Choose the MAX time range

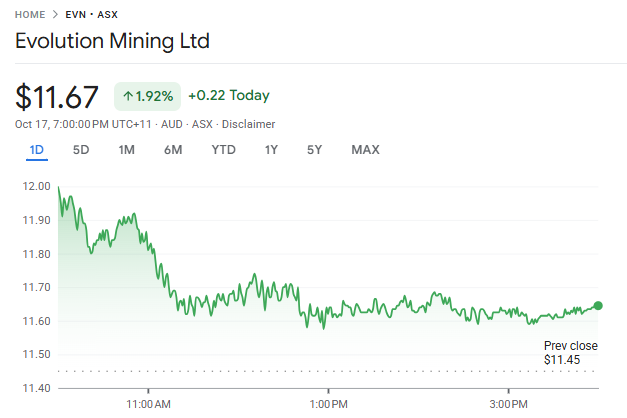pos(365,150)
